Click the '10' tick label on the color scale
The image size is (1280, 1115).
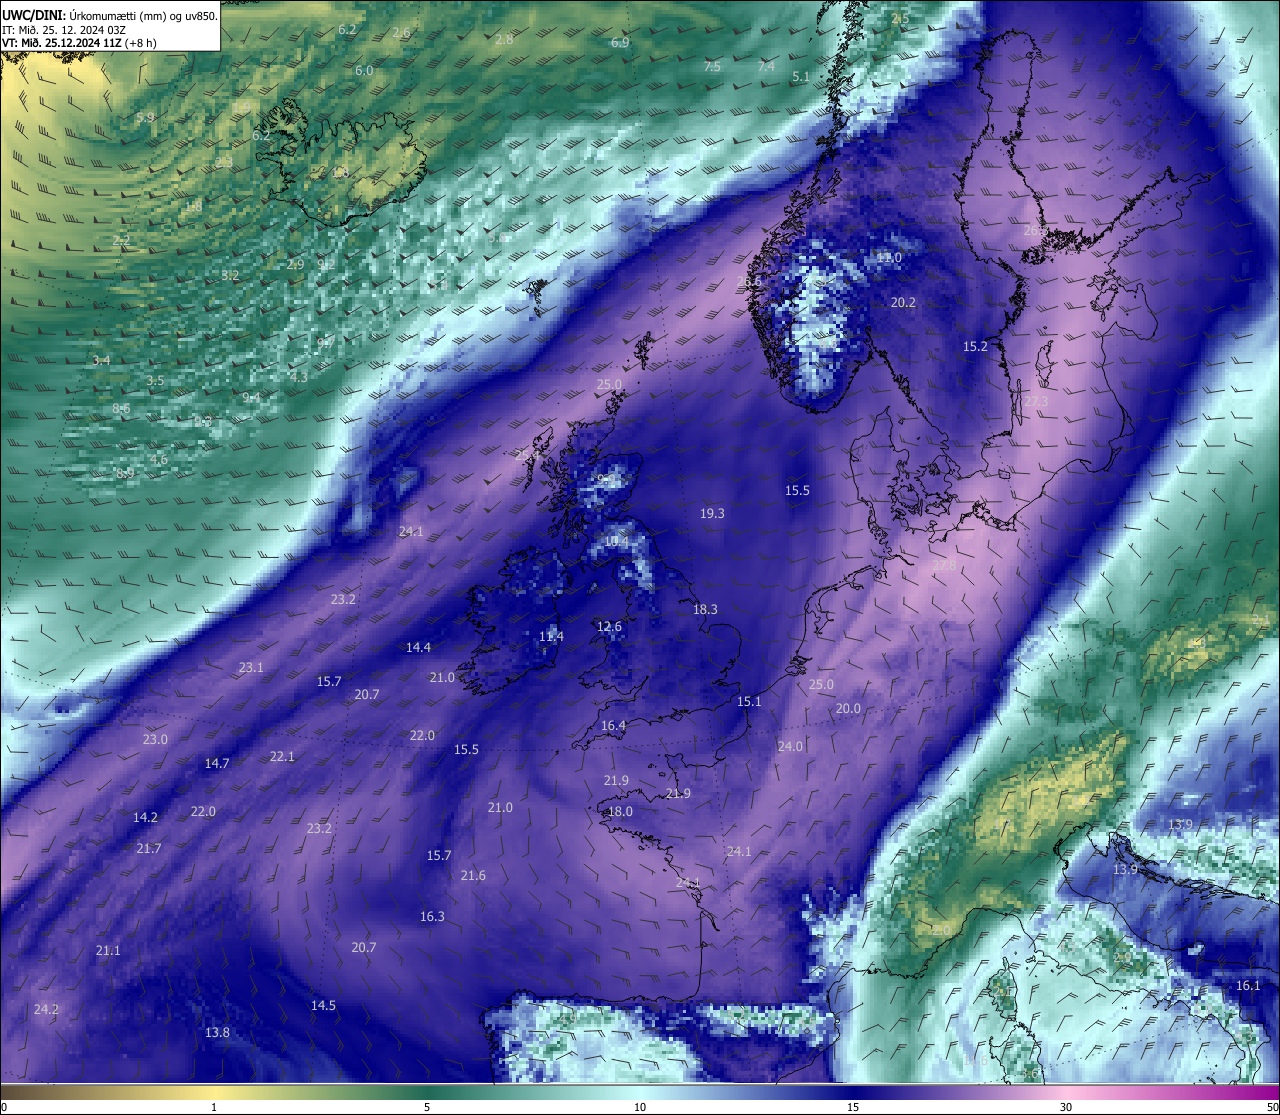point(640,1107)
